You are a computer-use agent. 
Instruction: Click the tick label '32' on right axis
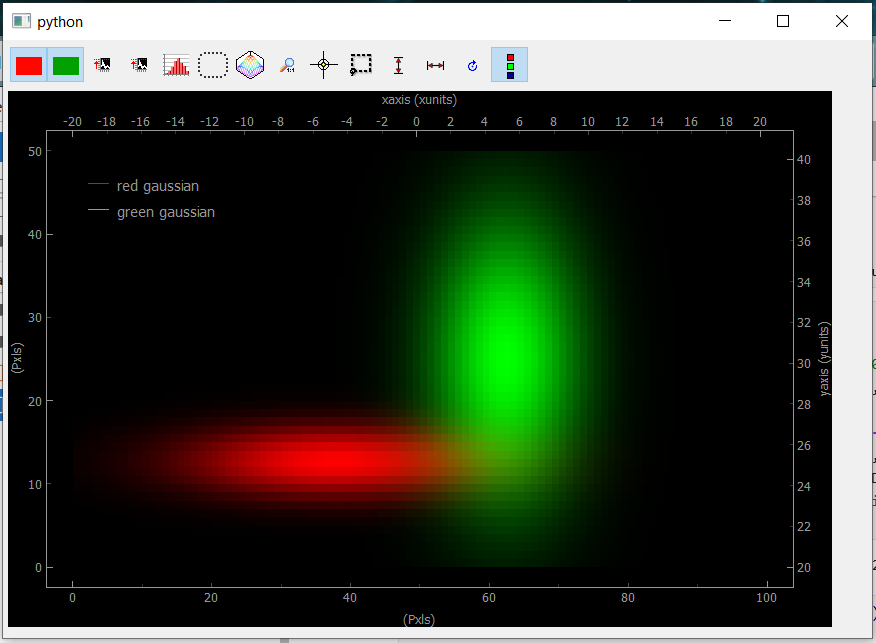(x=803, y=323)
